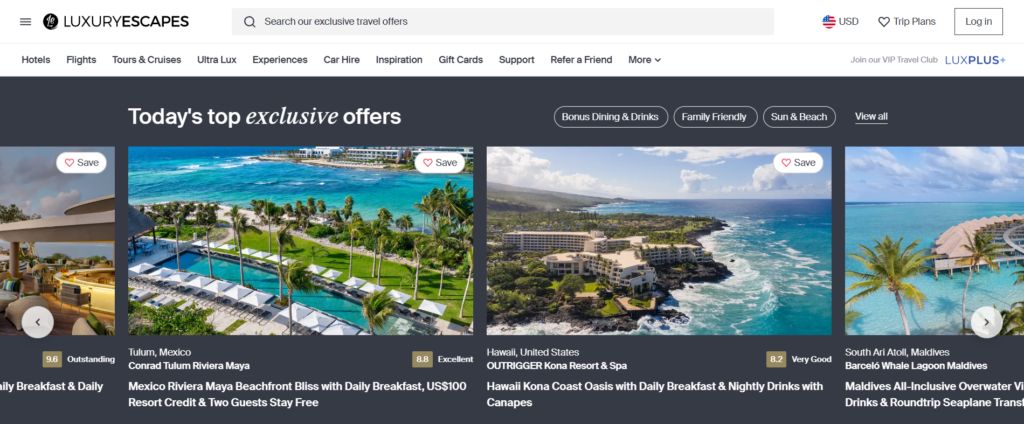Select the Bonus Dining & Drinks filter
Image resolution: width=1024 pixels, height=424 pixels.
[x=611, y=117]
